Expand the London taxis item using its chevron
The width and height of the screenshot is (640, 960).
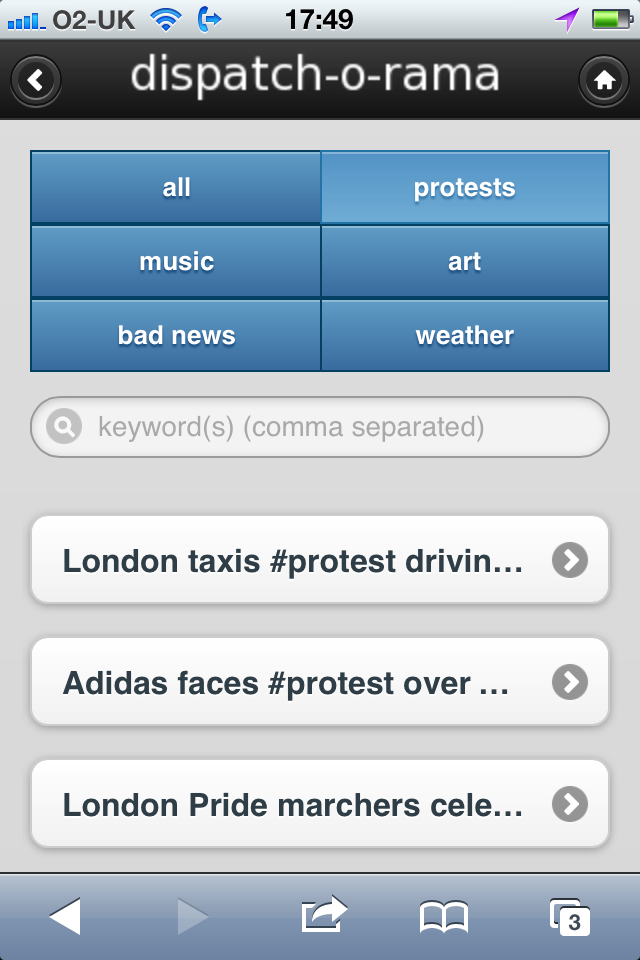[570, 560]
